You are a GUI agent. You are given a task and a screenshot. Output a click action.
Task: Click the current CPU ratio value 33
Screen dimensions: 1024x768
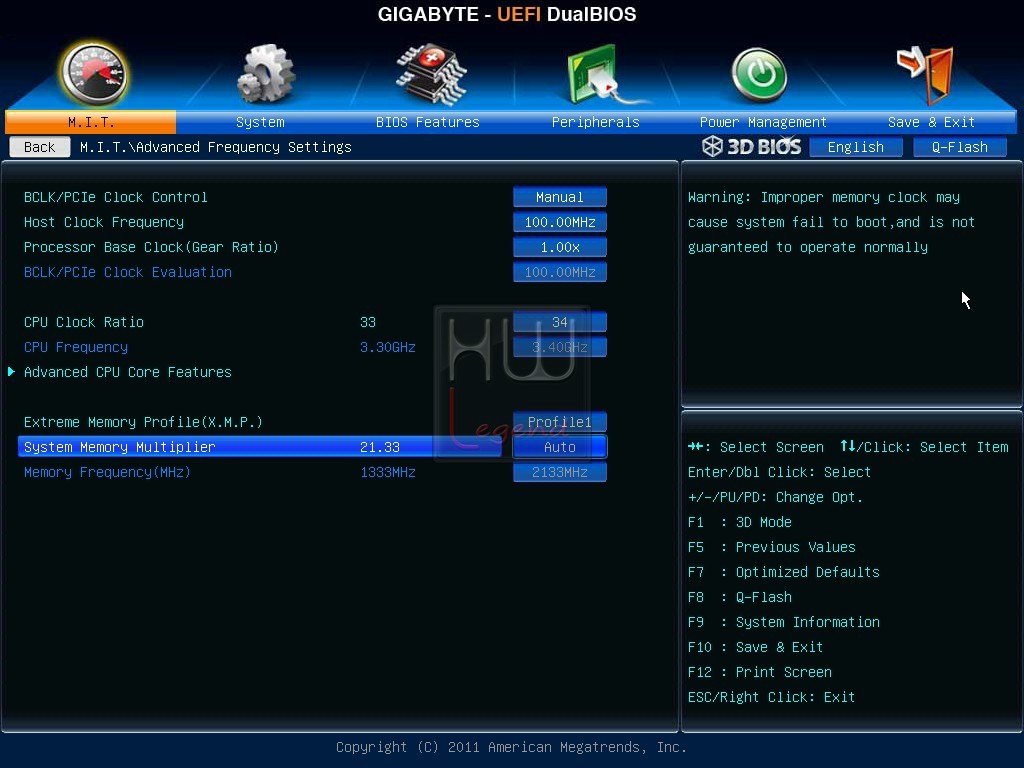point(368,322)
